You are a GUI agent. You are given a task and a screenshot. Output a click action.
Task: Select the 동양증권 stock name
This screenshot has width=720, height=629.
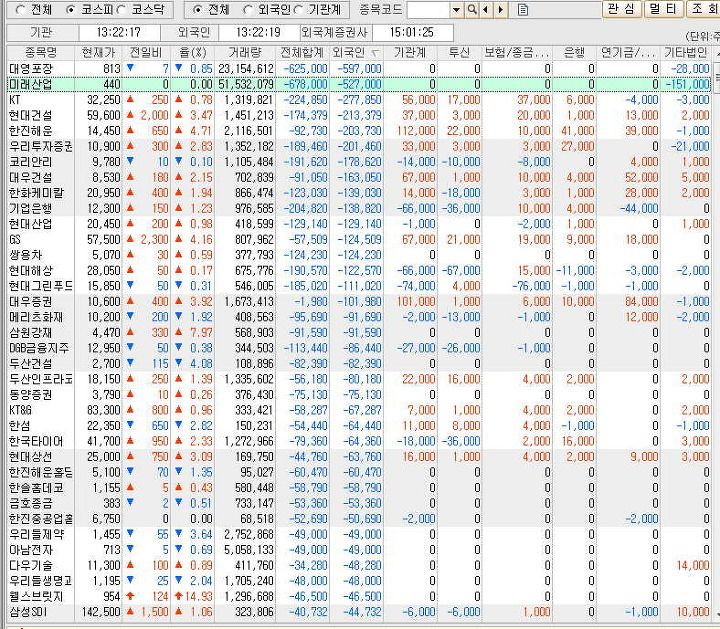pyautogui.click(x=30, y=395)
